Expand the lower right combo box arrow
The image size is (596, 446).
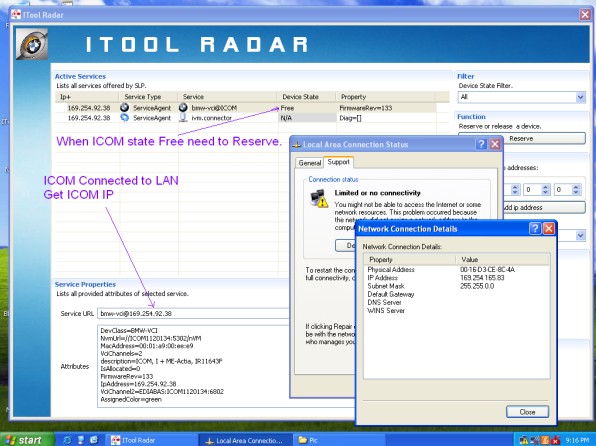(580, 236)
